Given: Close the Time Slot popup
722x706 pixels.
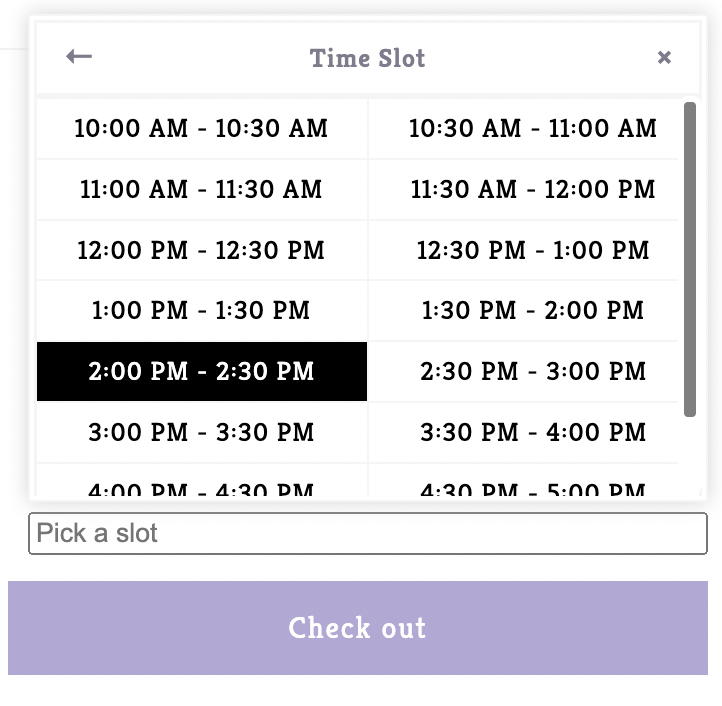Looking at the screenshot, I should coord(664,58).
